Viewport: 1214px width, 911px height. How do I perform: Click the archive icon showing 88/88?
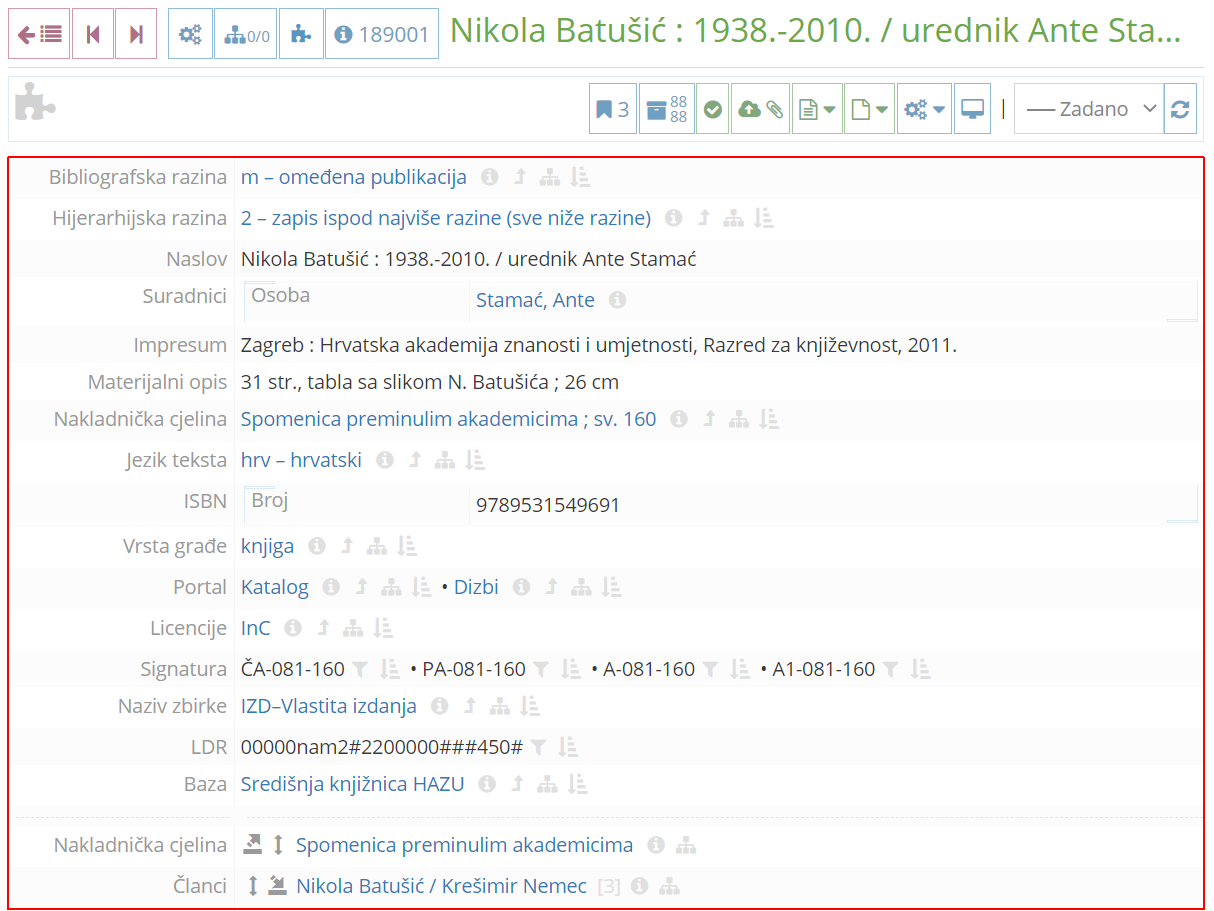(x=666, y=108)
